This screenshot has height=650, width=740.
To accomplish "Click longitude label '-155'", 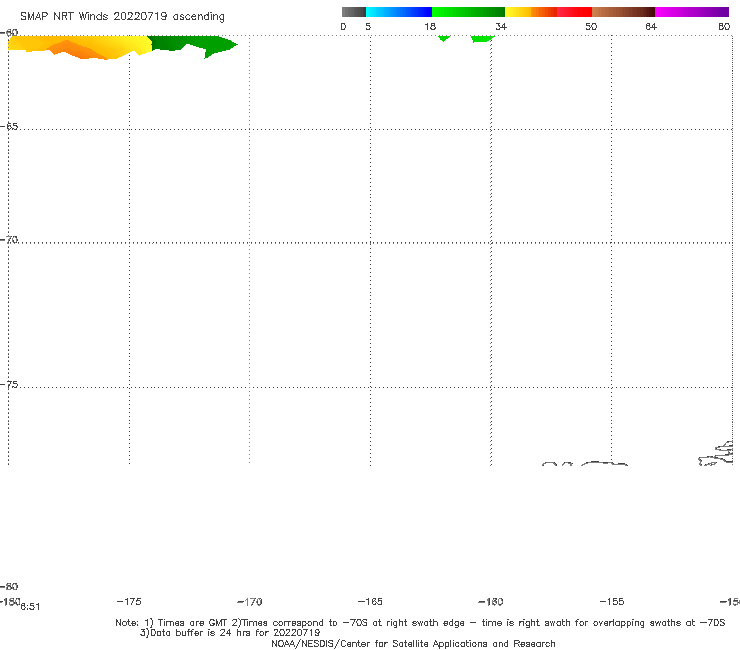I will coord(612,602).
